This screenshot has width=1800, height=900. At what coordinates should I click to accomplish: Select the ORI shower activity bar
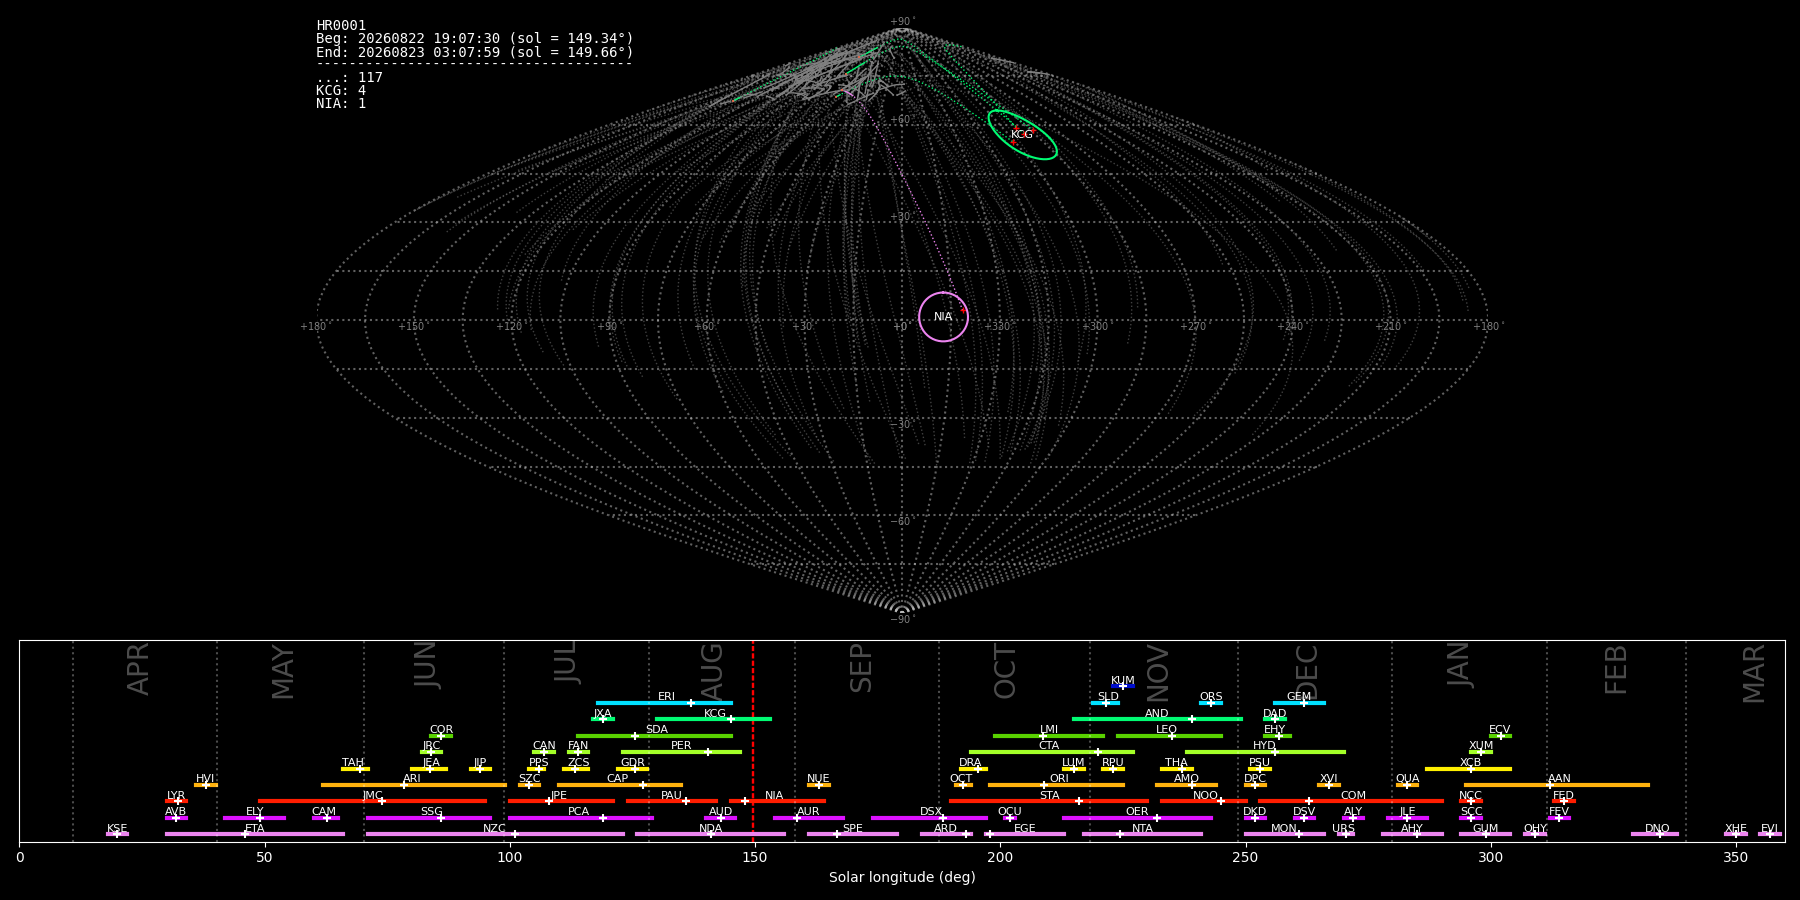pyautogui.click(x=1056, y=785)
